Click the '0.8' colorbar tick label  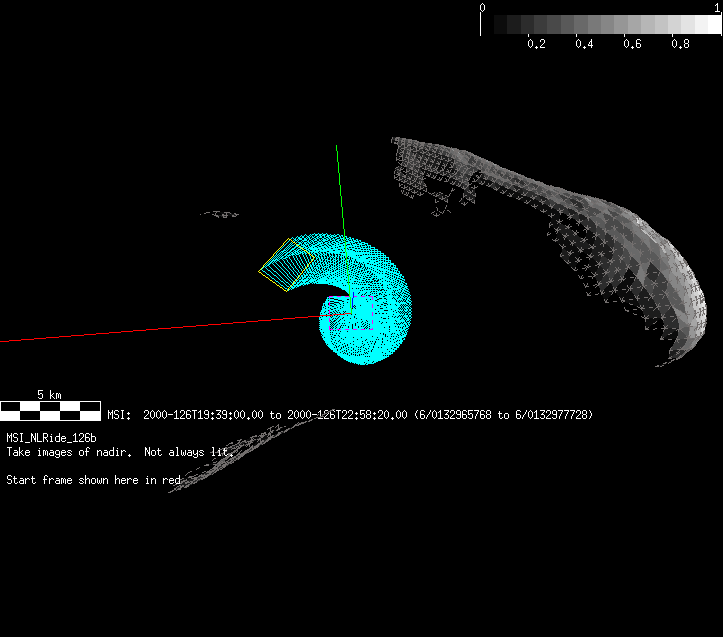[x=680, y=44]
